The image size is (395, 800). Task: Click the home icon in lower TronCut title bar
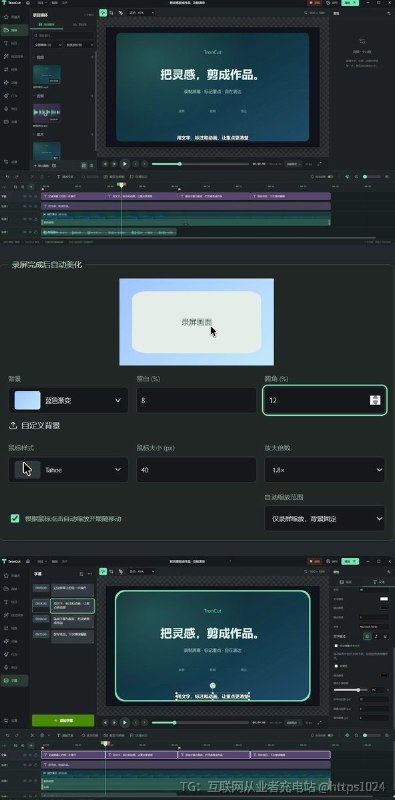(28, 561)
